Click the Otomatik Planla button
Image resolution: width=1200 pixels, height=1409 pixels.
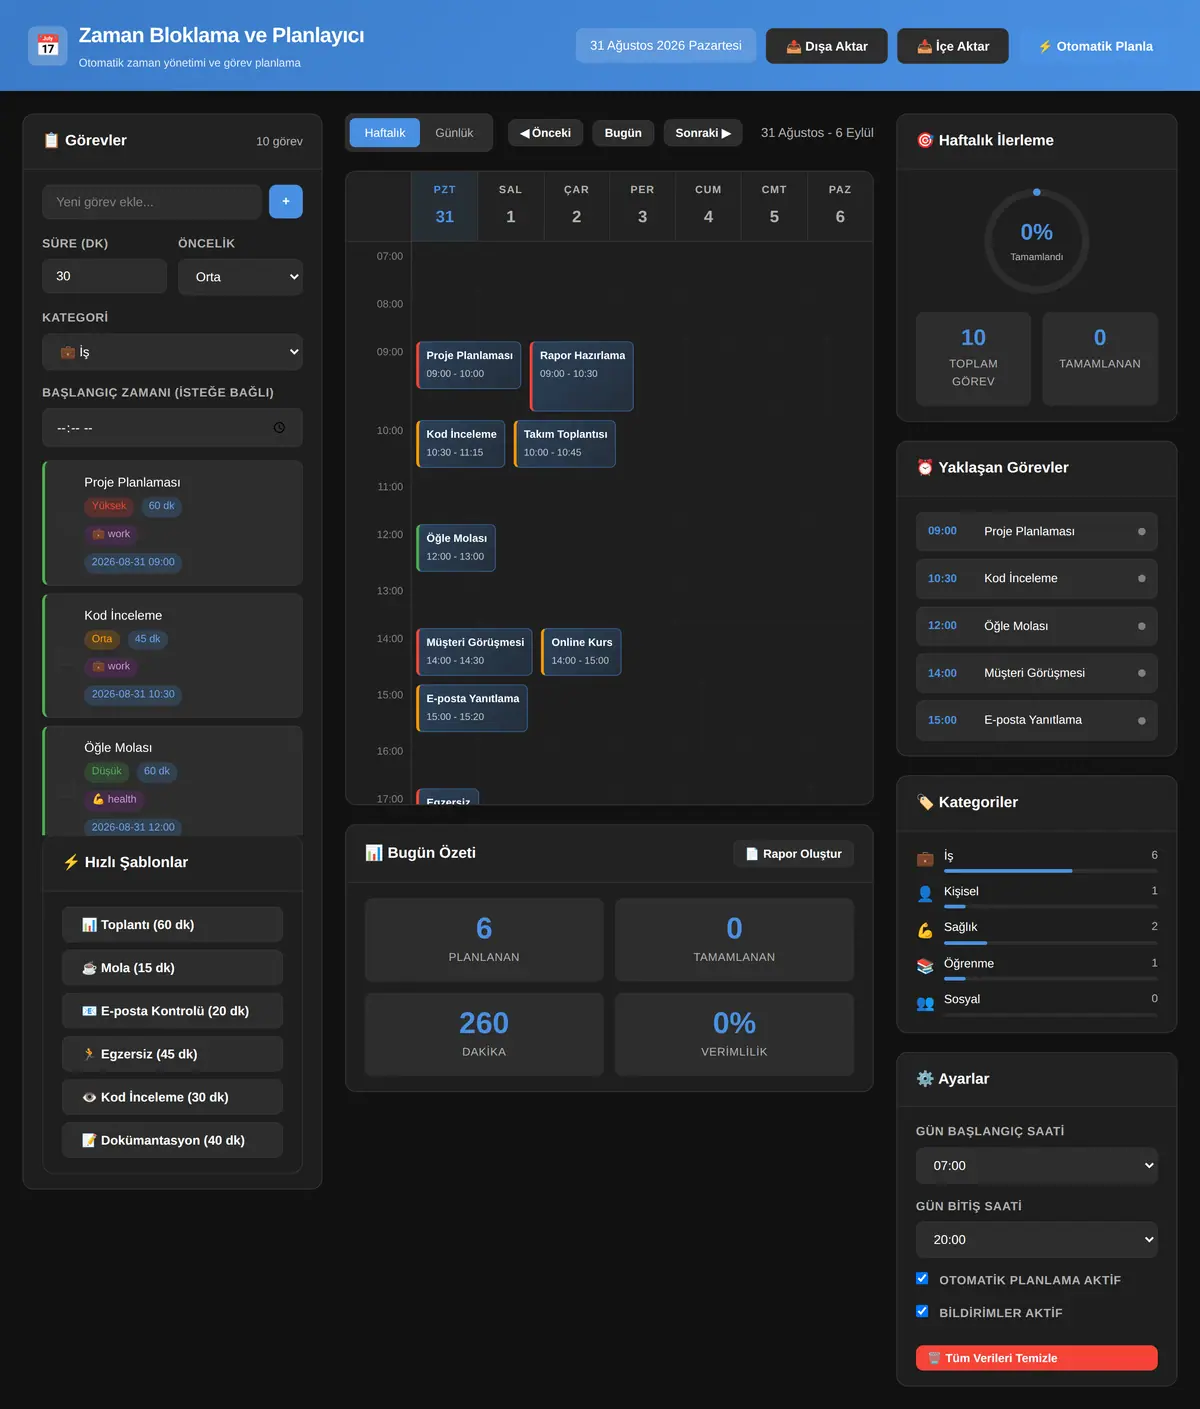(1095, 46)
